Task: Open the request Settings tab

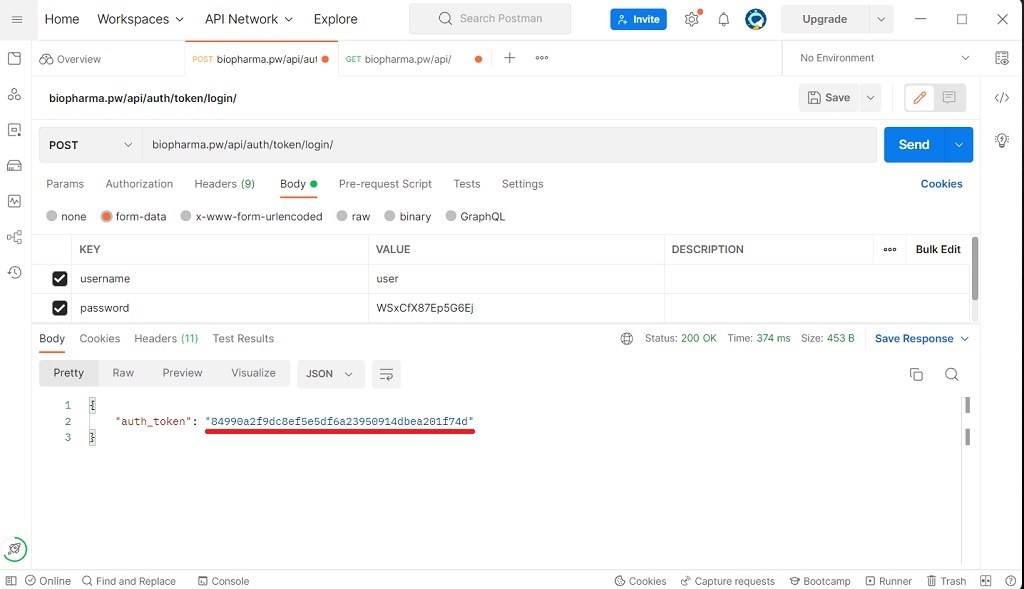Action: click(522, 184)
